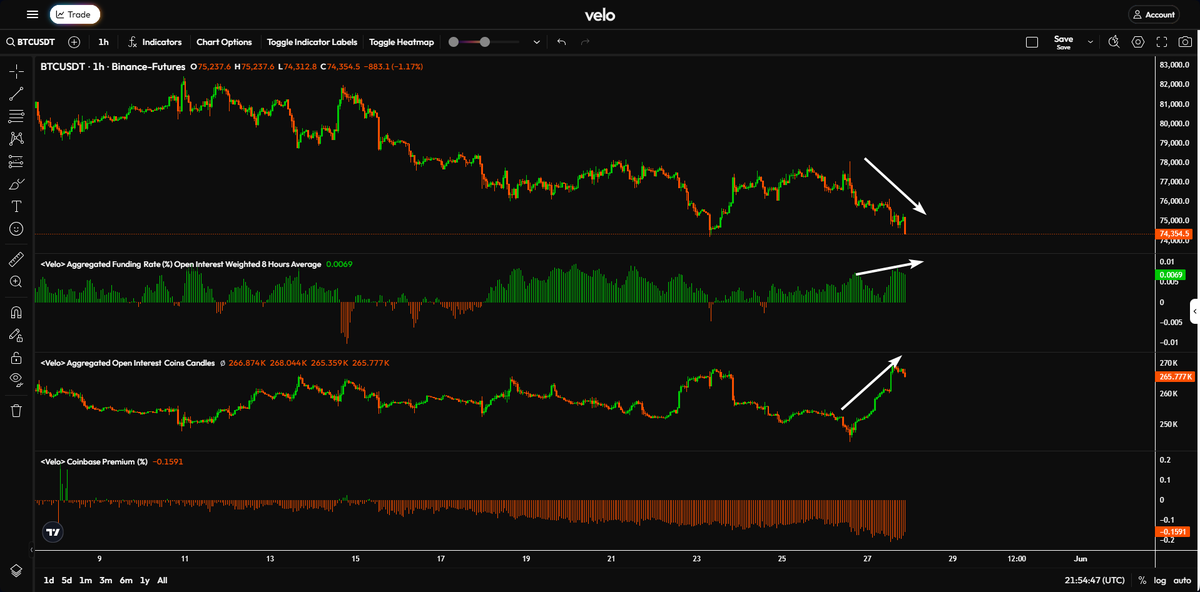Select the Coinbase Premium (%) indicator legend

[x=94, y=462]
